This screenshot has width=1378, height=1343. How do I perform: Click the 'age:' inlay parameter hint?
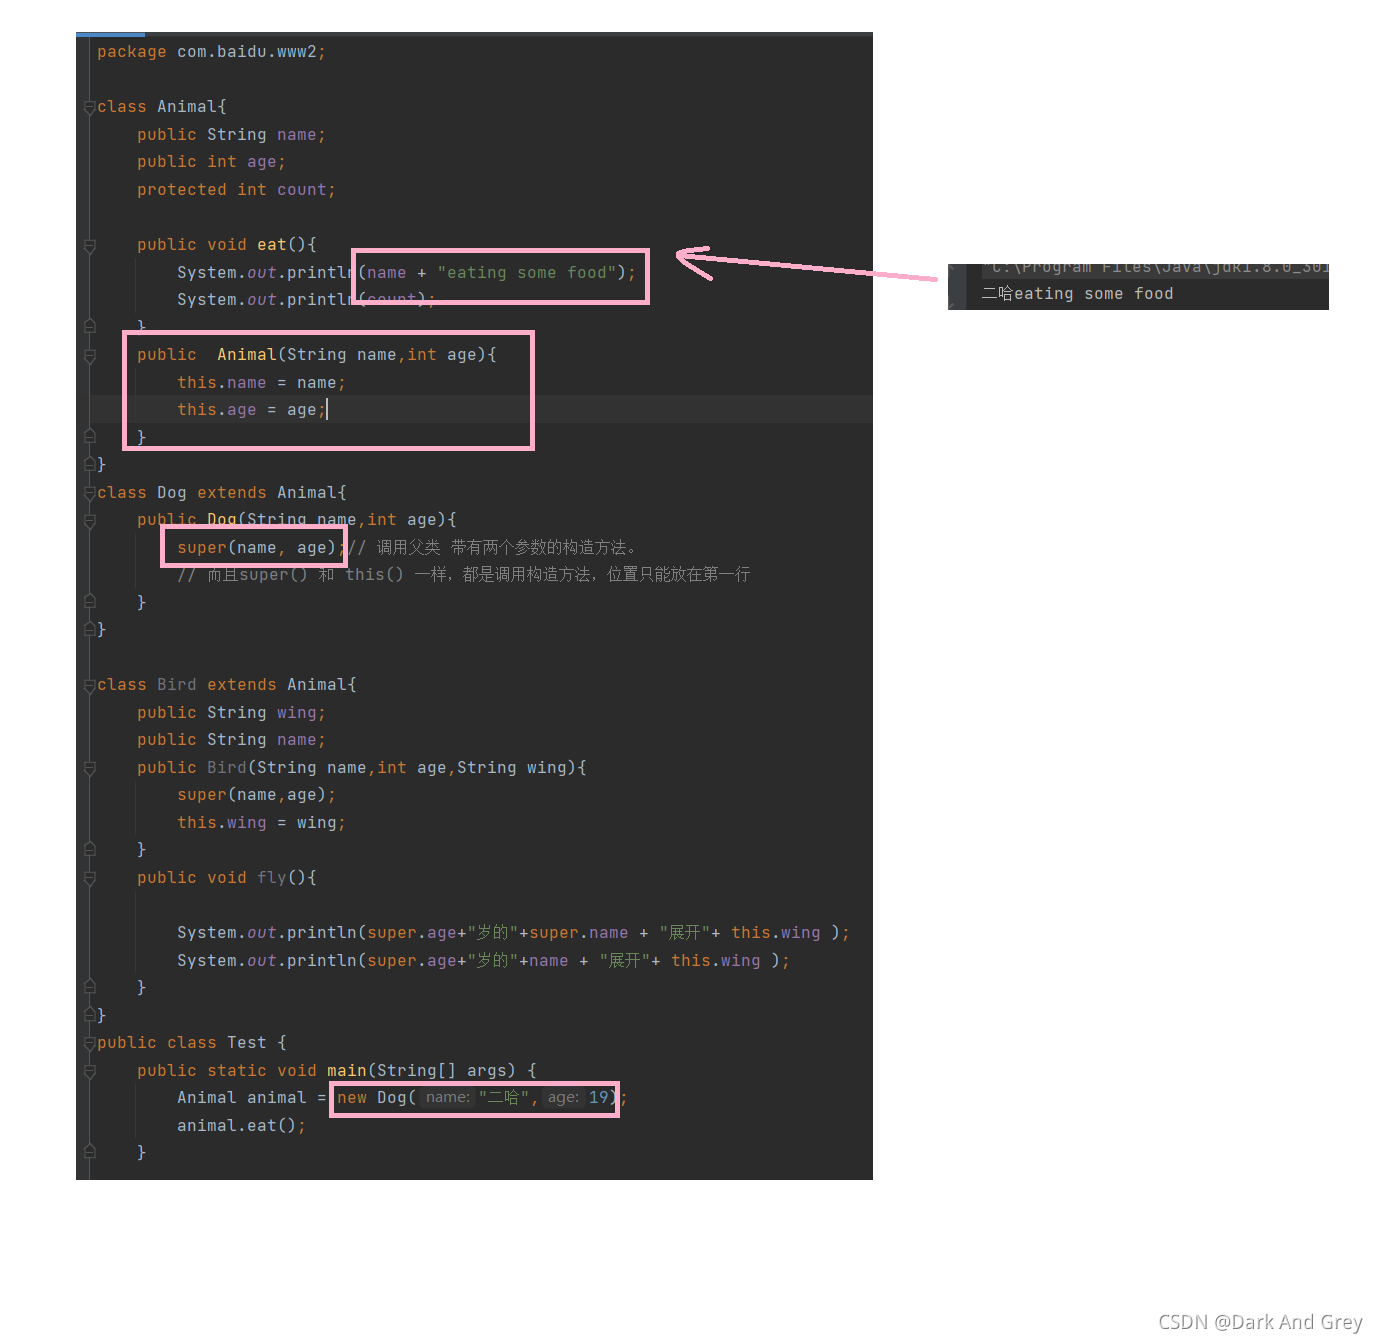pos(563,1098)
